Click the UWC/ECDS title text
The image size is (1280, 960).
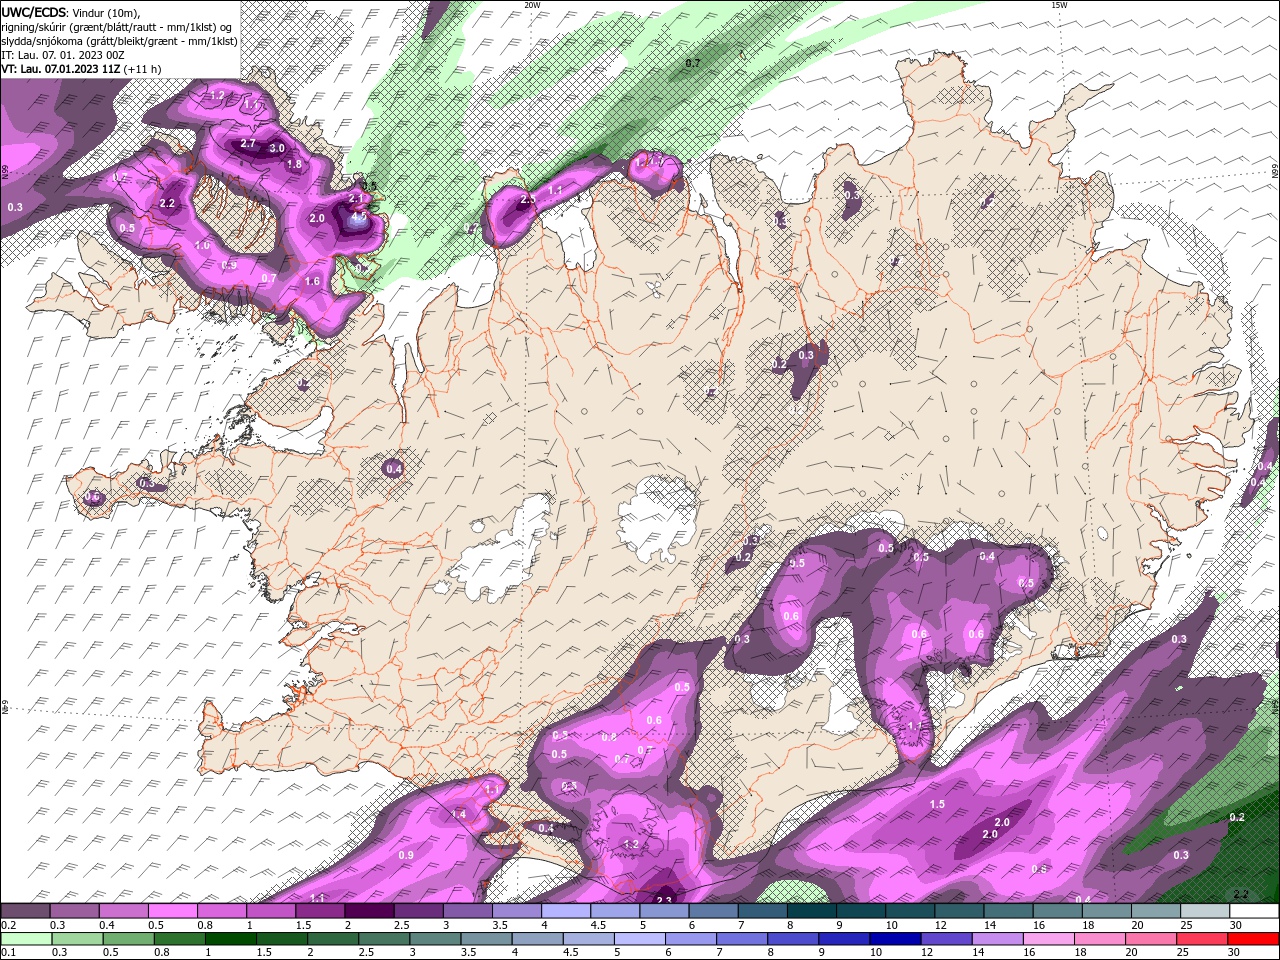tap(34, 12)
